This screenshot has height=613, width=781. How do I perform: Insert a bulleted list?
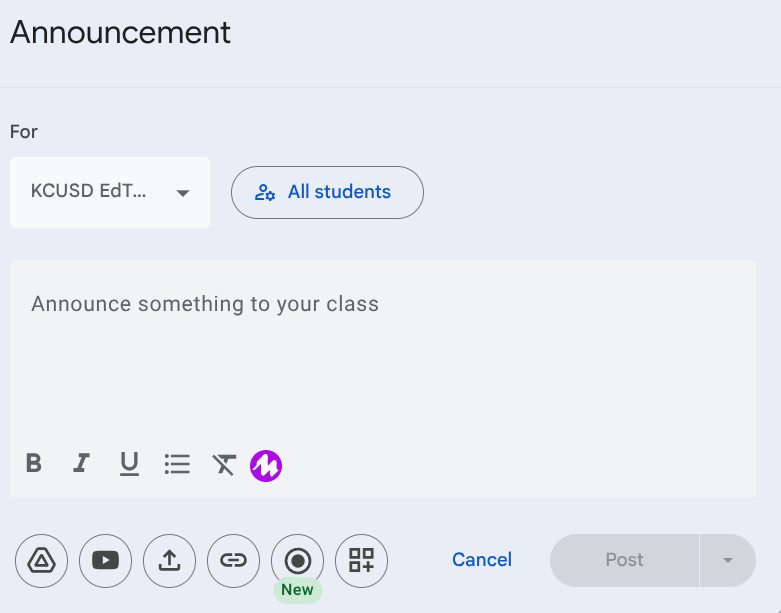click(177, 464)
